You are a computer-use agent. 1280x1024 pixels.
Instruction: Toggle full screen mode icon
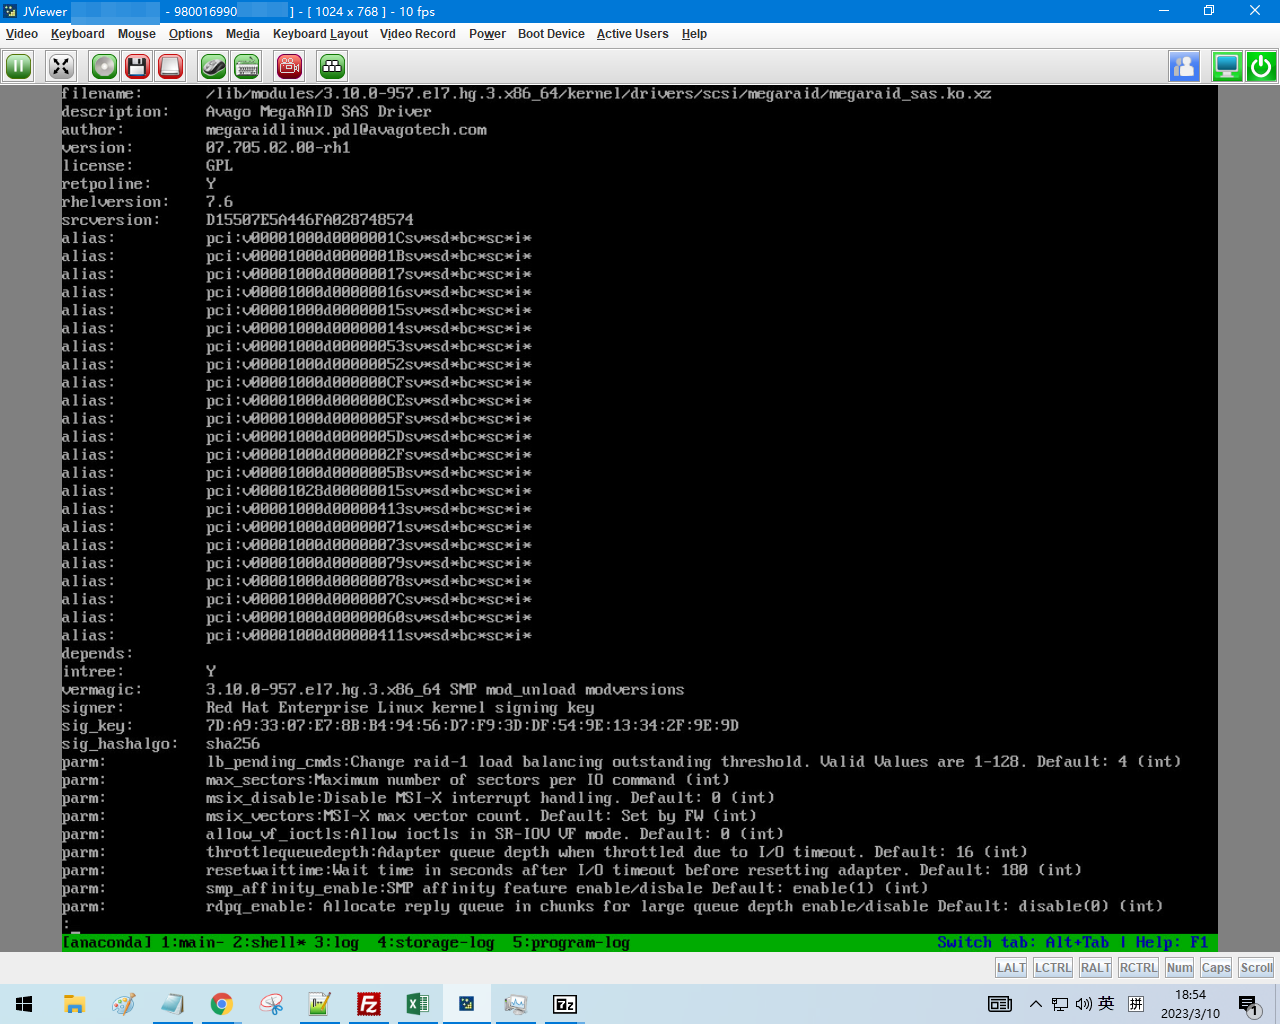pos(61,67)
